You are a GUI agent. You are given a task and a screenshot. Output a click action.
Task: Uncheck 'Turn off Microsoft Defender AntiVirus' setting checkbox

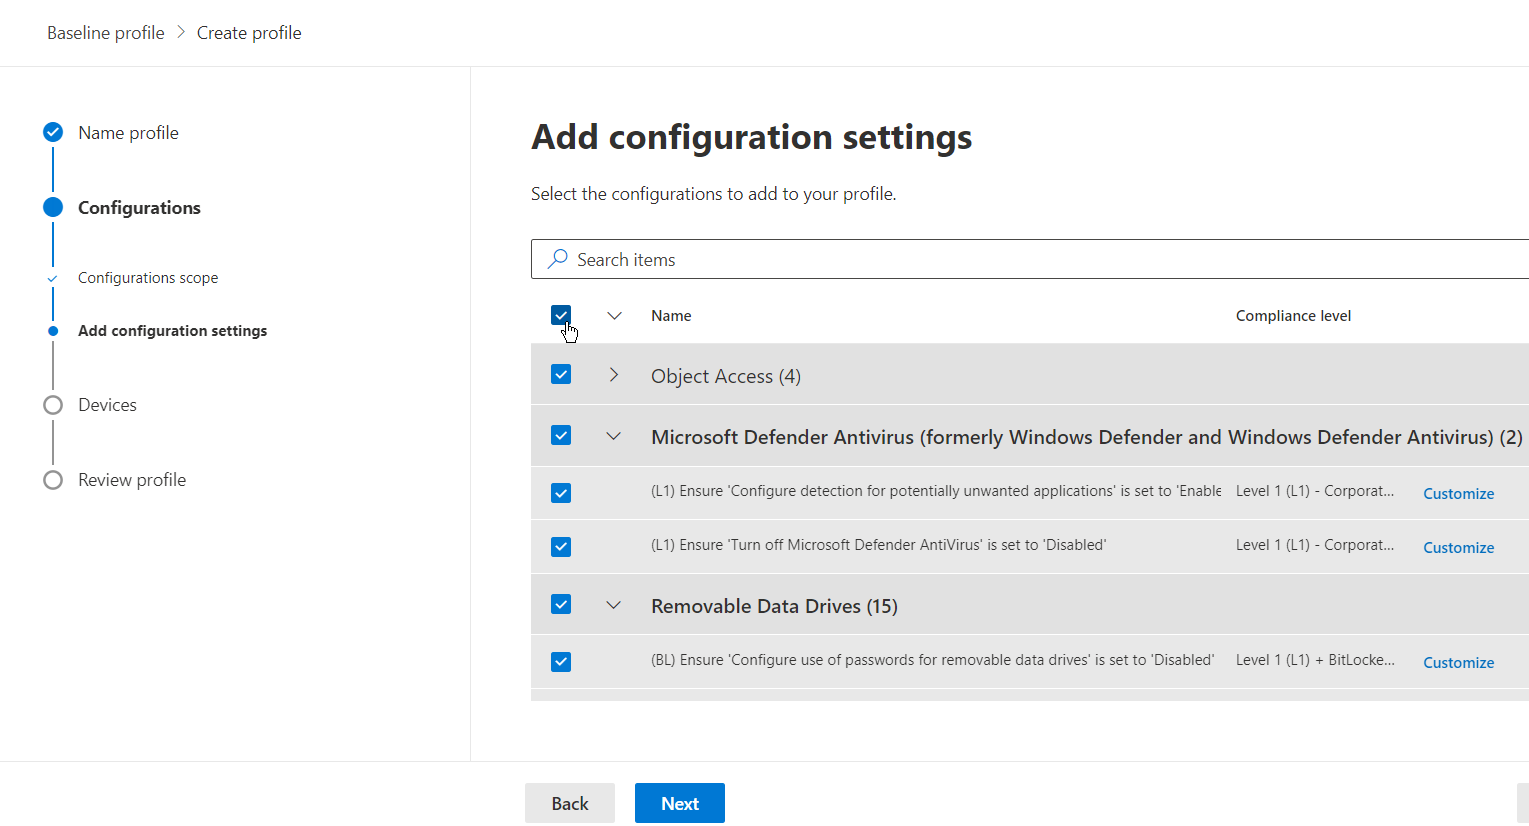pos(561,547)
